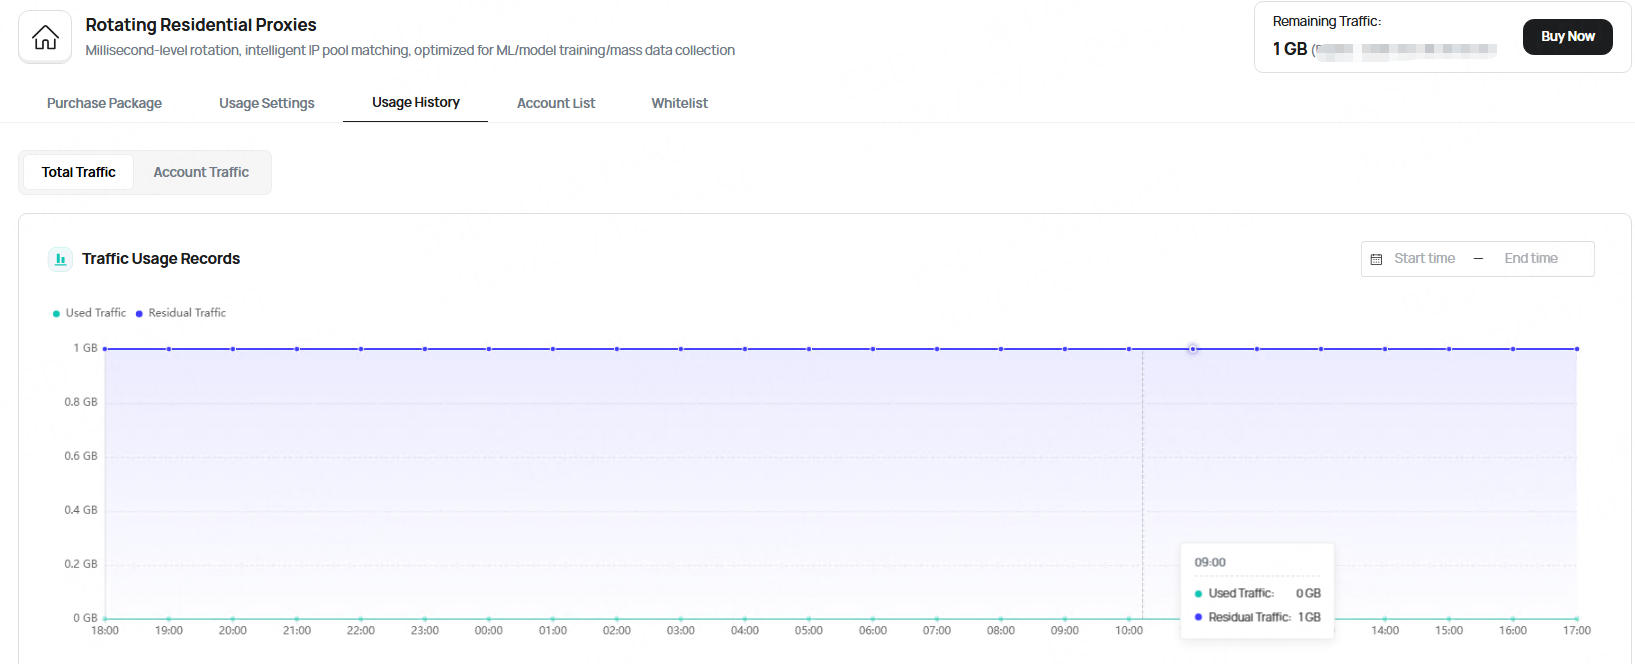This screenshot has width=1635, height=664.
Task: Click the End time date field
Action: pos(1530,258)
